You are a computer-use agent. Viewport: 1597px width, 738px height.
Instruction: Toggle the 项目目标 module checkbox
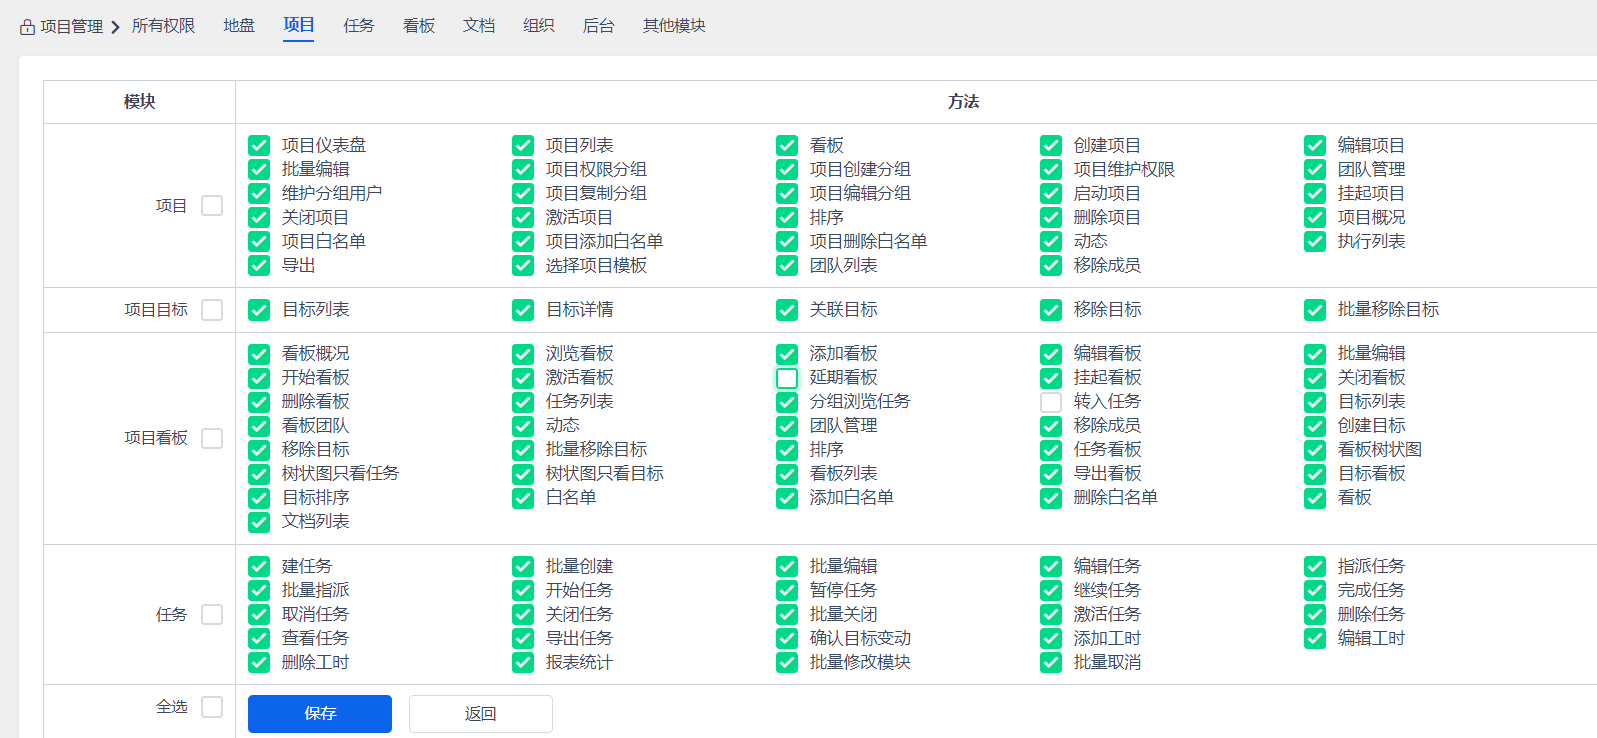[212, 310]
